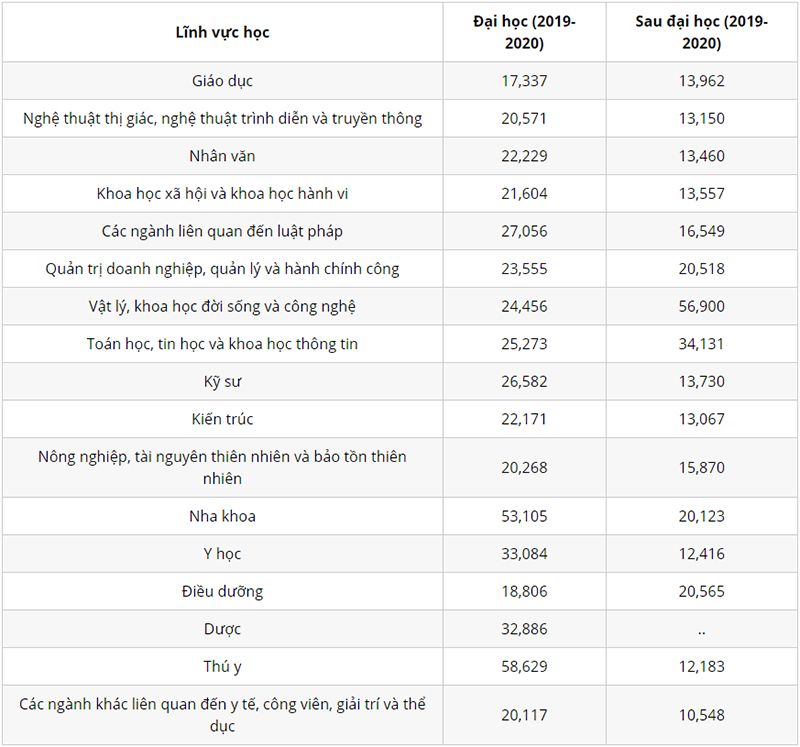Image resolution: width=800 pixels, height=747 pixels.
Task: Select the "Thú y" row label
Action: point(222,666)
